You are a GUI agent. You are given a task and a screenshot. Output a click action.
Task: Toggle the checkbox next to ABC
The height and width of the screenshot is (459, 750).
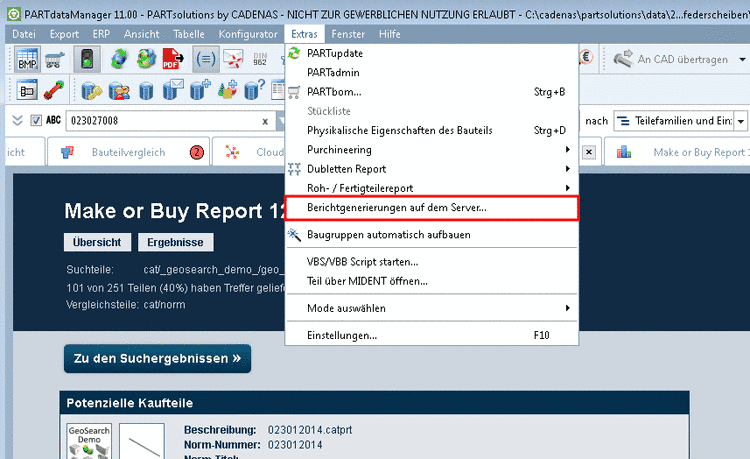(x=36, y=120)
